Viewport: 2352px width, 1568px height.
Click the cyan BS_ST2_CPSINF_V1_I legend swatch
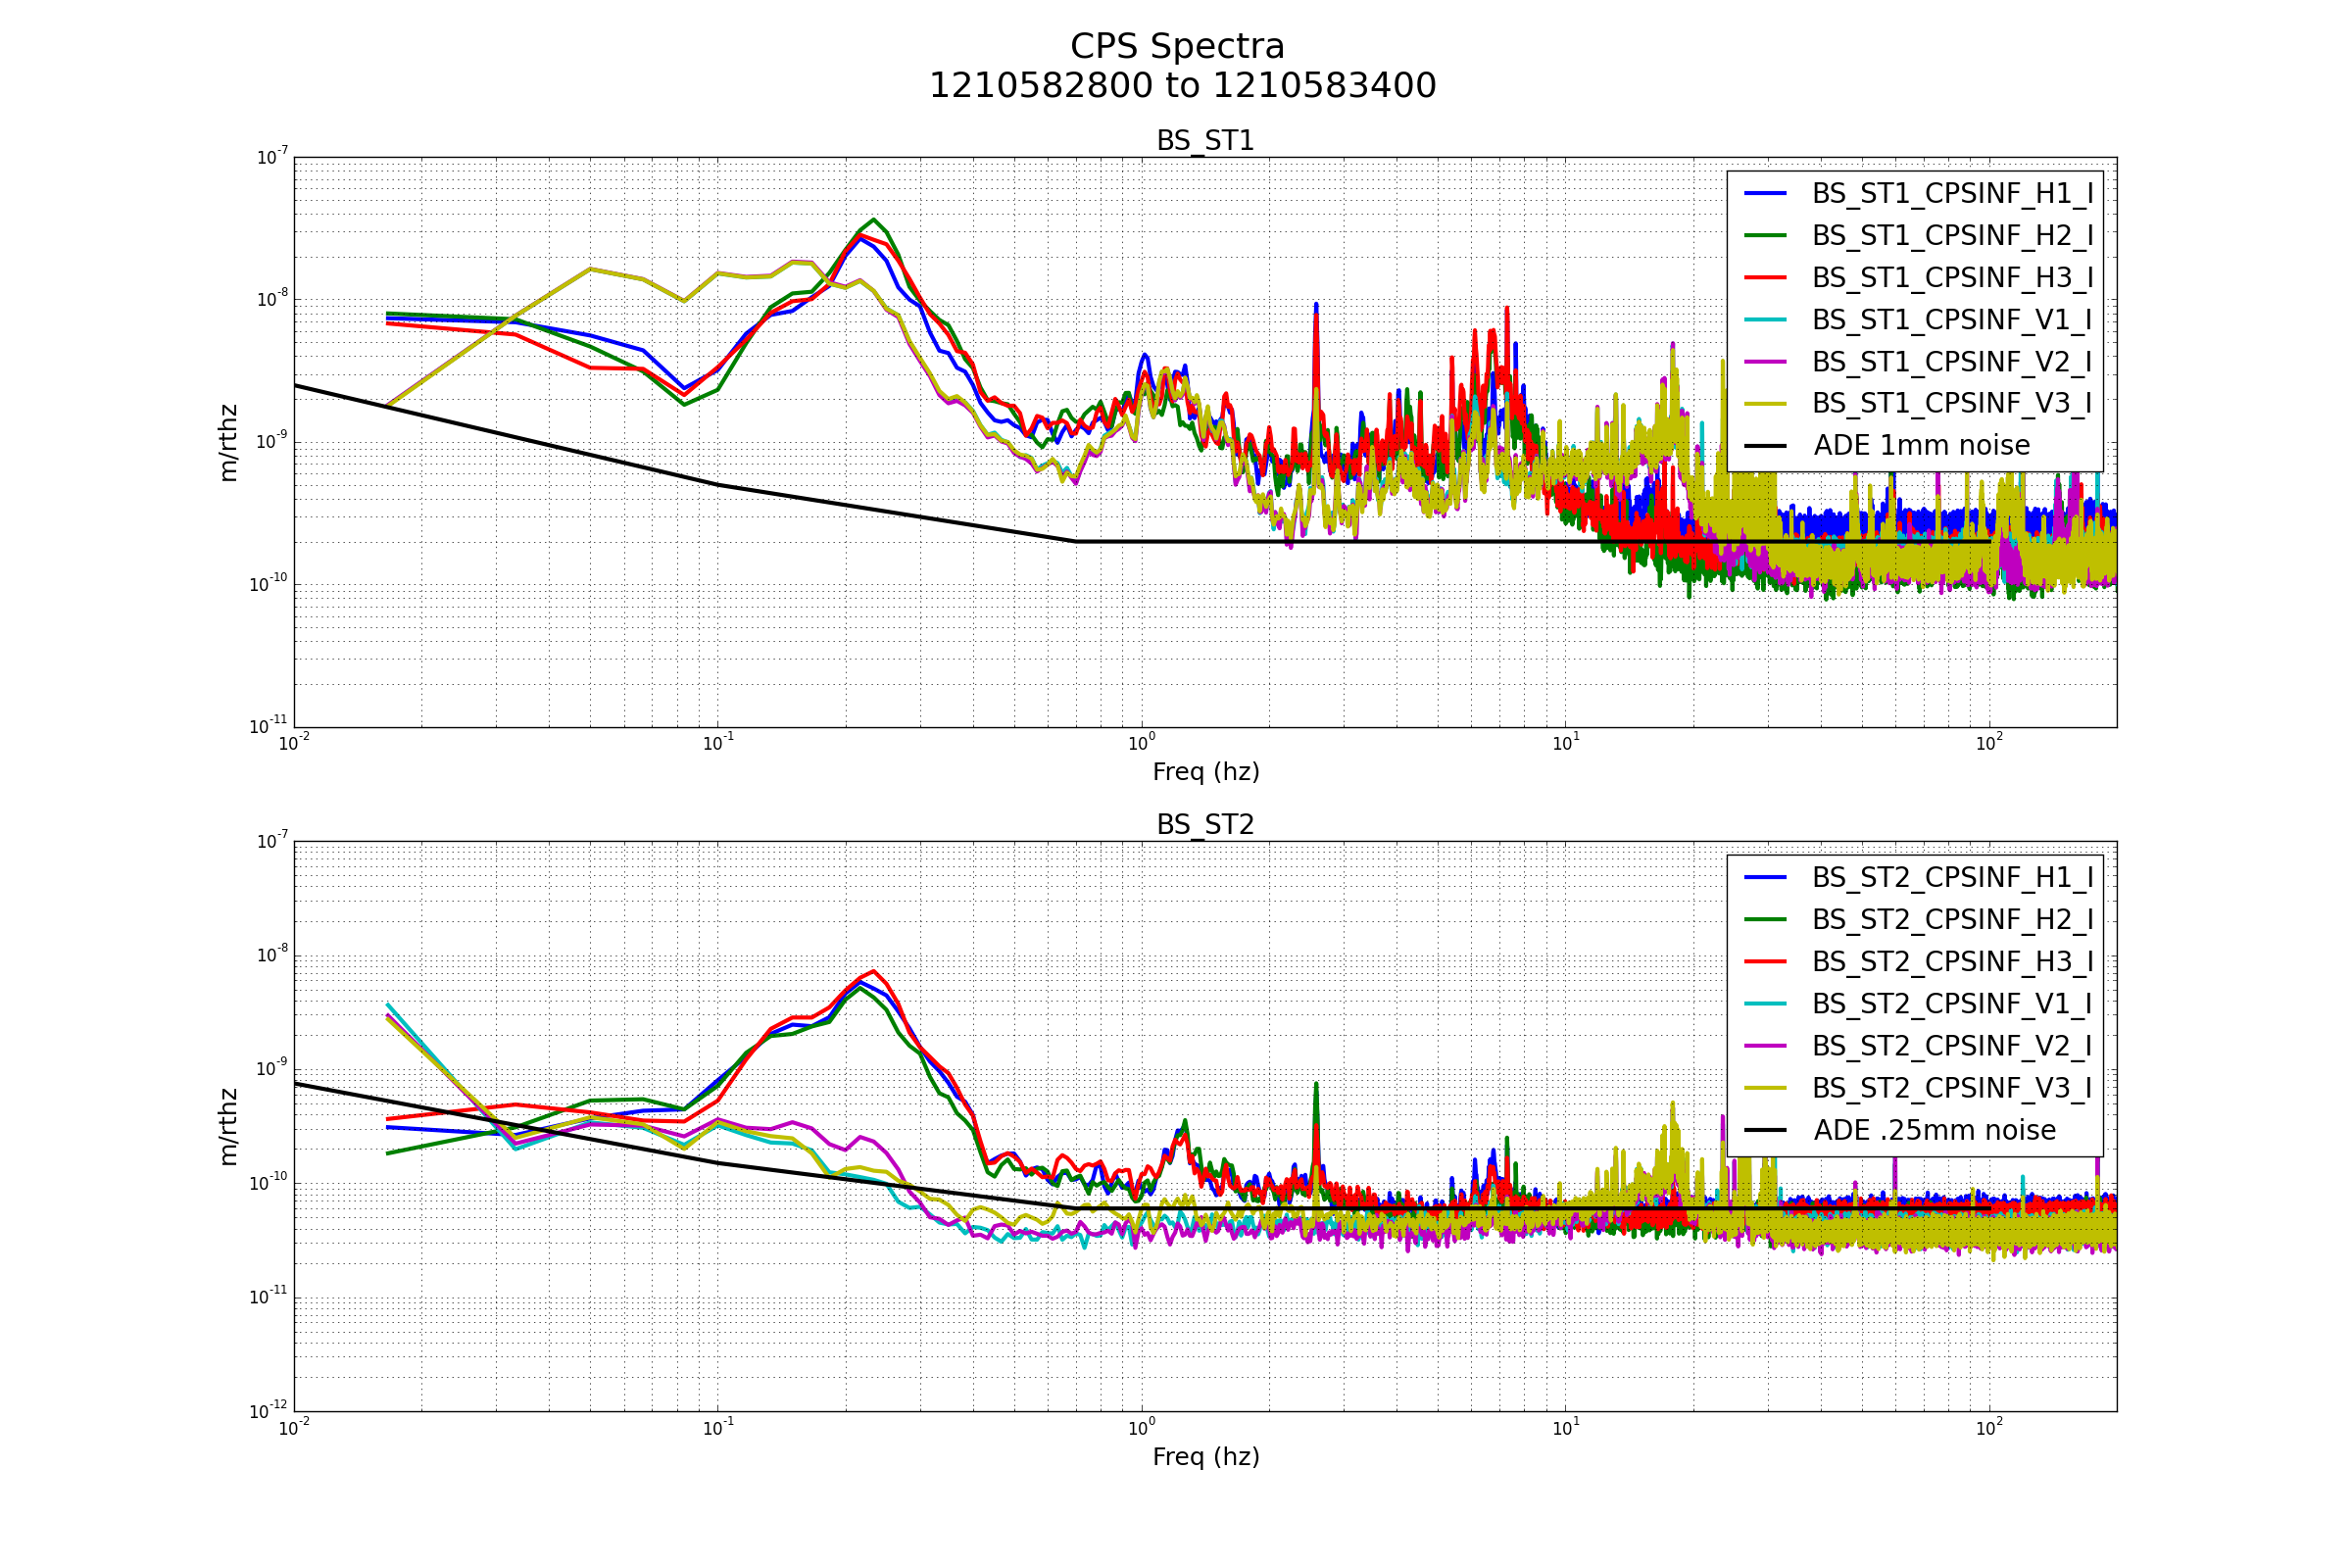coord(1765,1004)
